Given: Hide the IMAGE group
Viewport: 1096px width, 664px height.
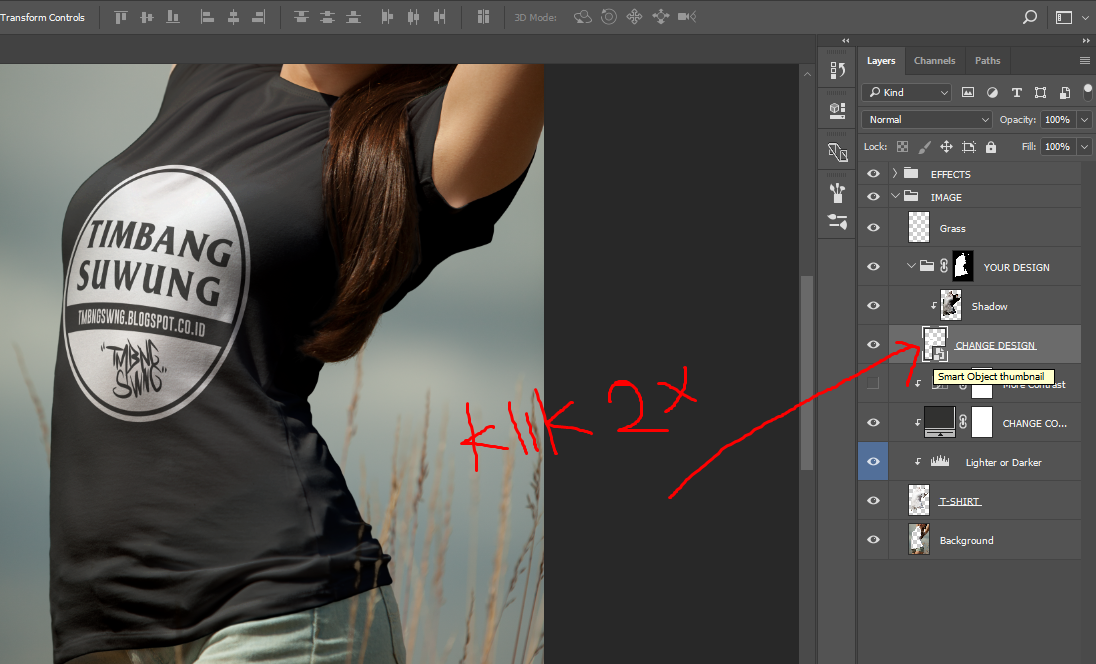Looking at the screenshot, I should 873,197.
